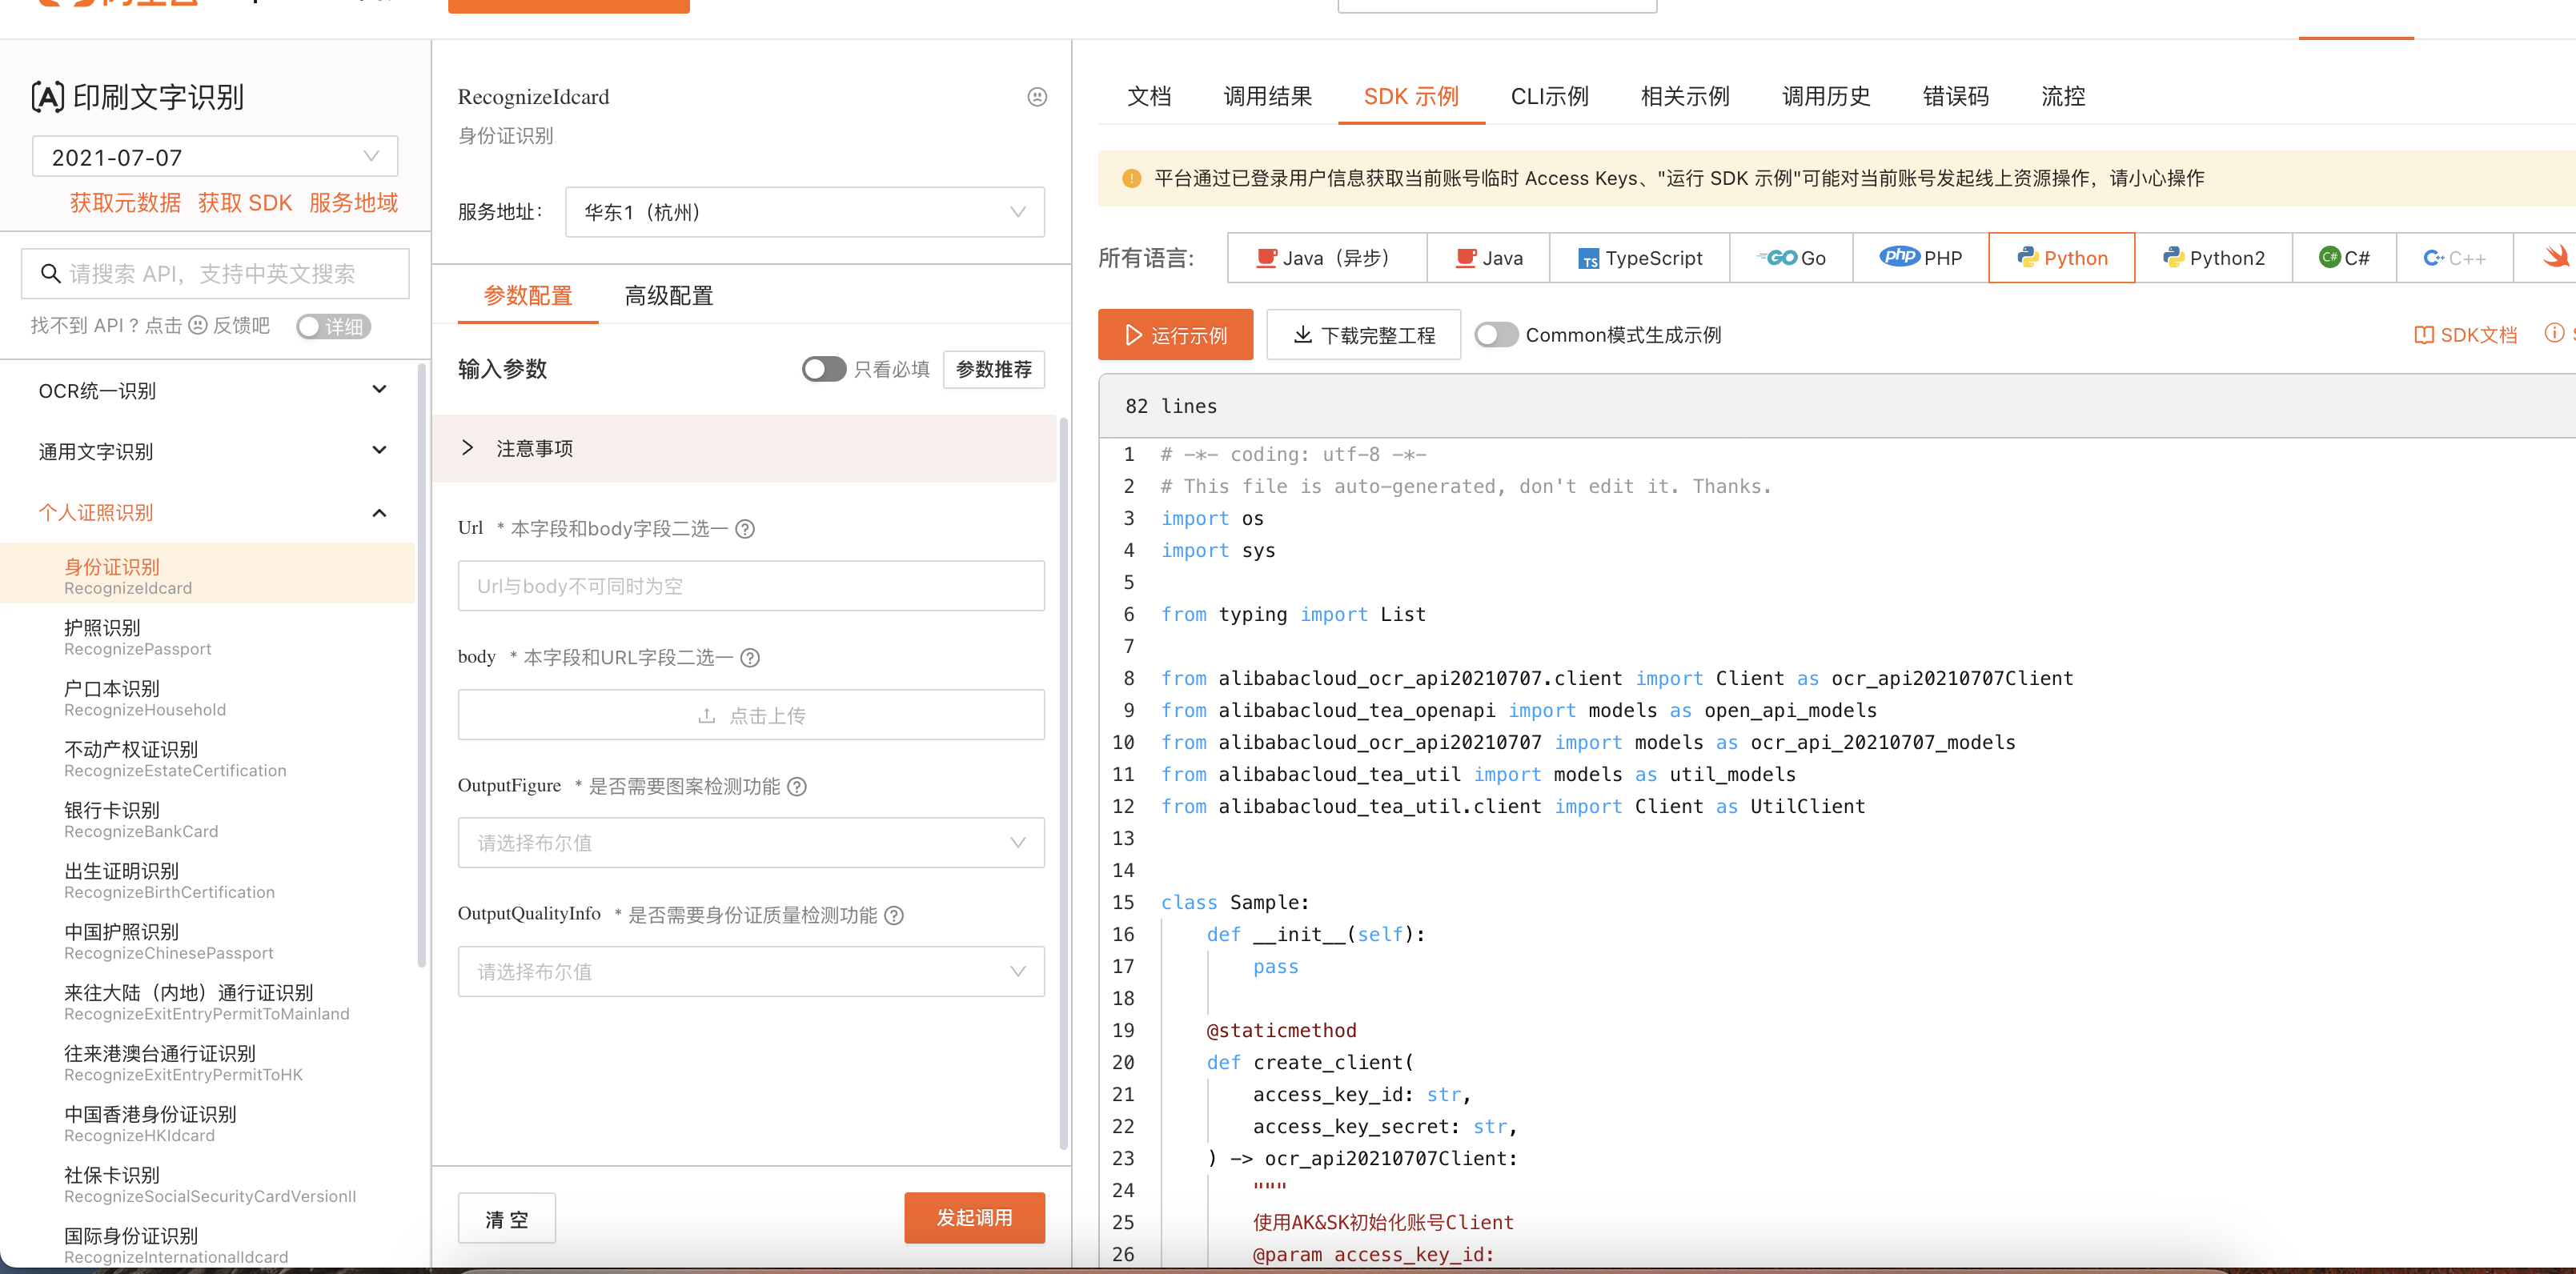Screen dimensions: 2576x1274
Task: Open the OutputFigure boolean dropdown
Action: pyautogui.click(x=751, y=842)
